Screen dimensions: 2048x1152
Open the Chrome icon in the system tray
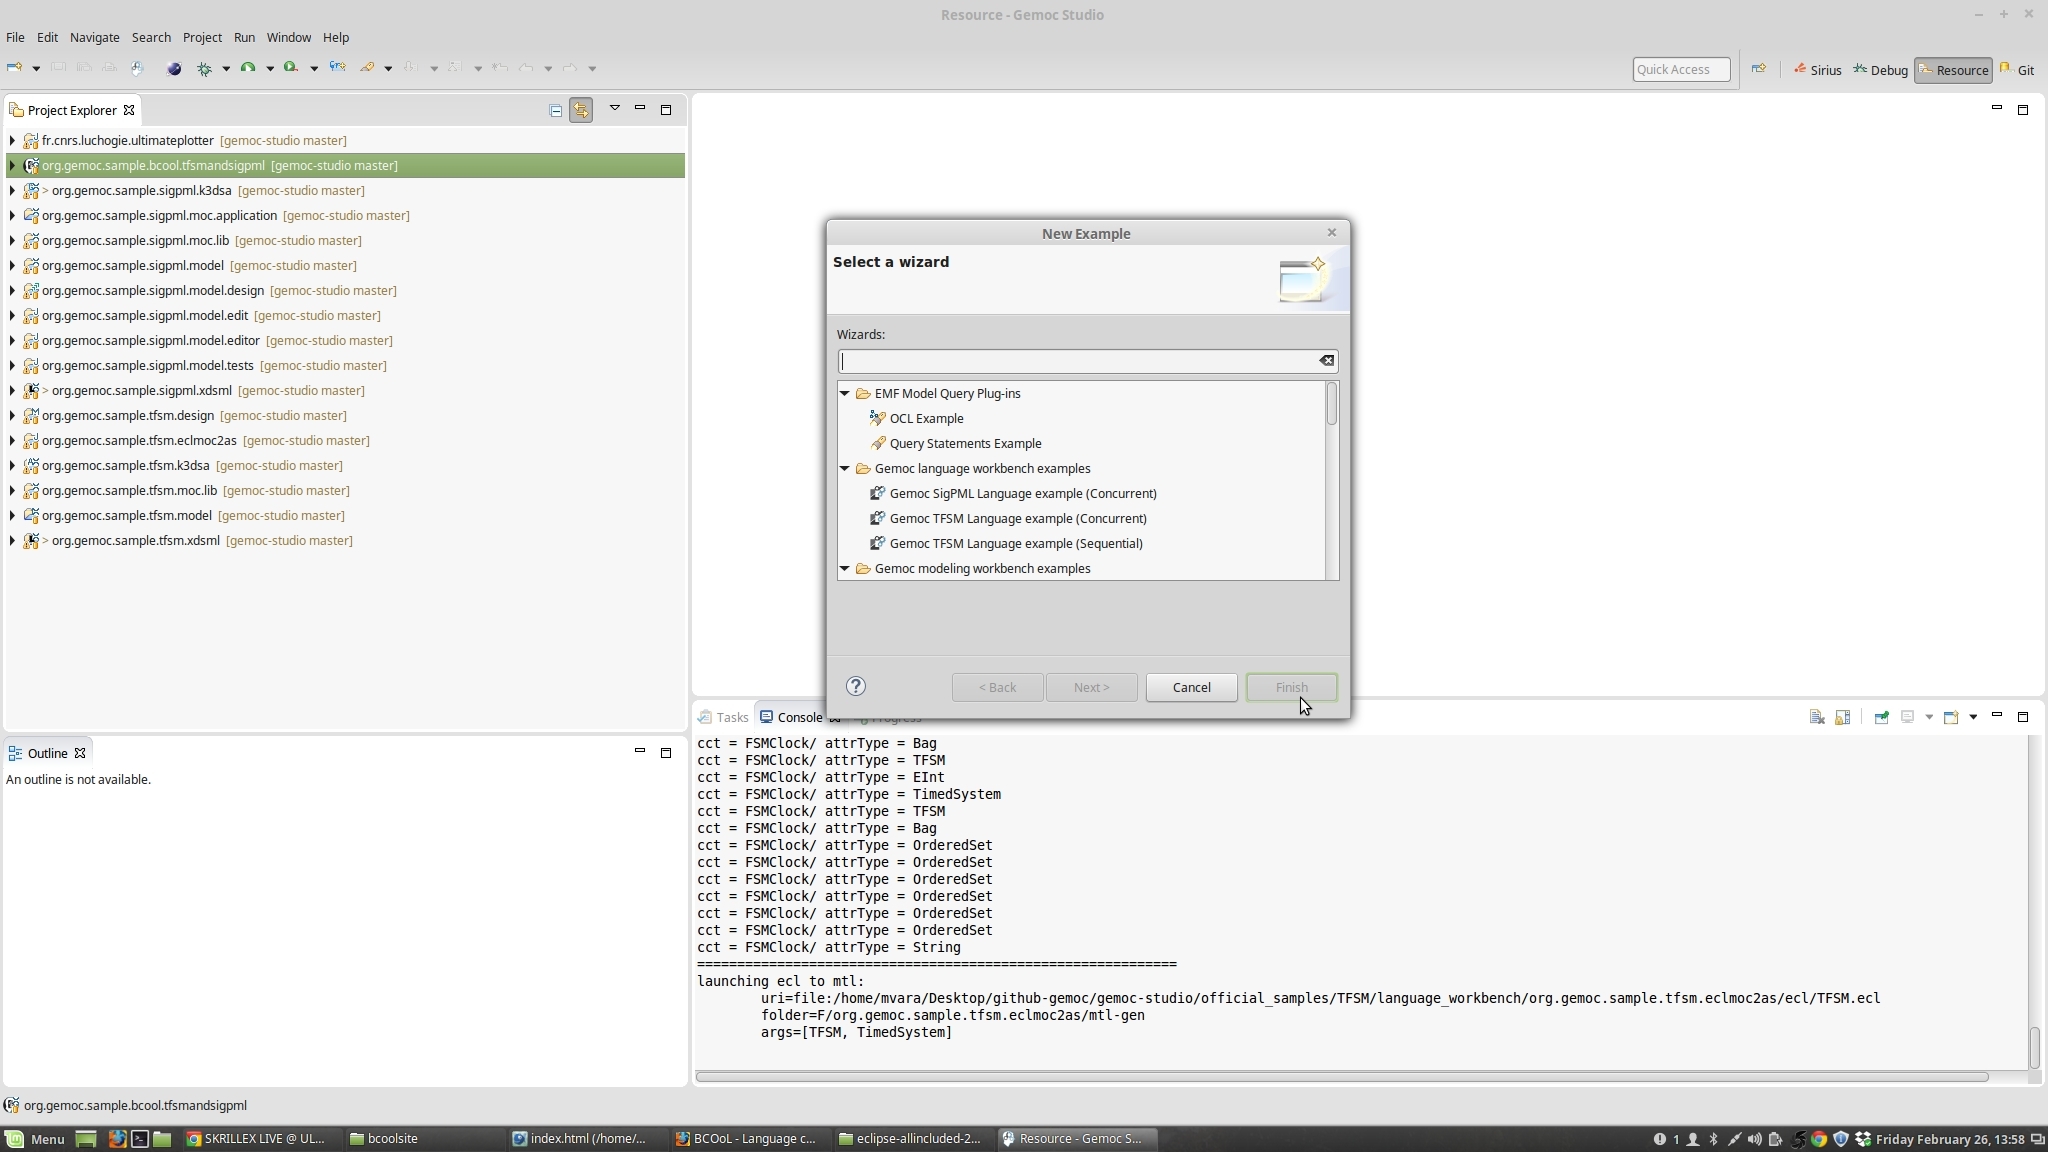point(1819,1139)
